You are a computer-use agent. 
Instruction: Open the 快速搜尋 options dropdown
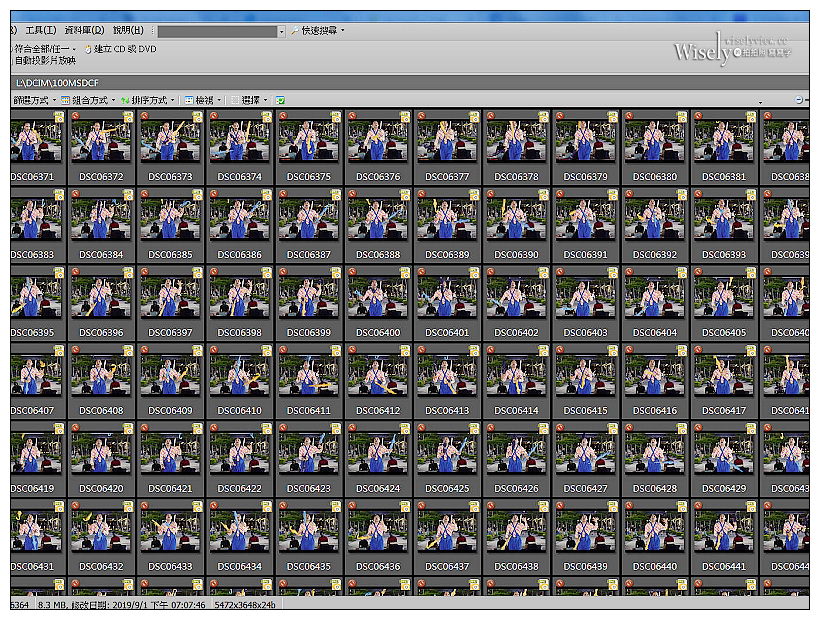click(343, 30)
